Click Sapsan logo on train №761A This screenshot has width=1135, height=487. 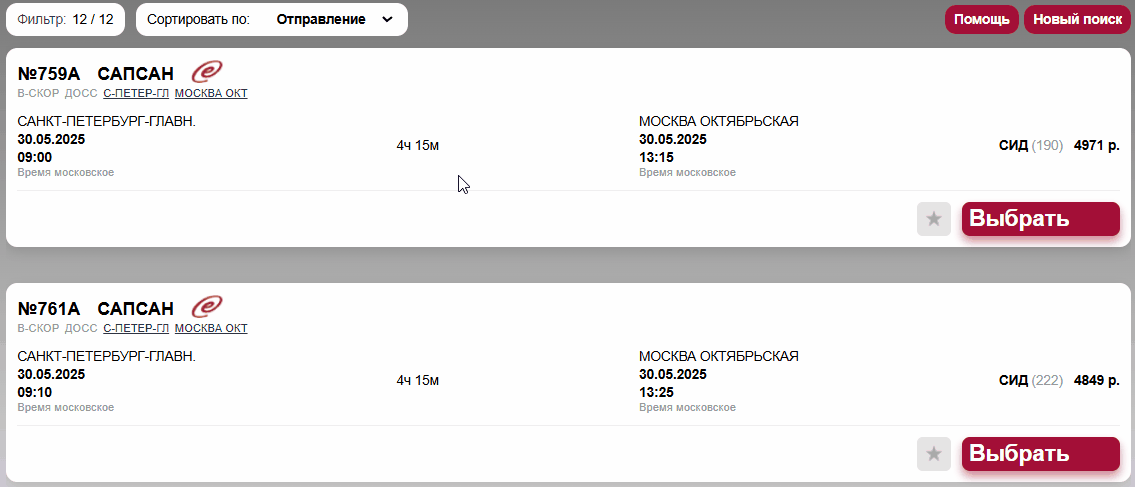tap(206, 307)
